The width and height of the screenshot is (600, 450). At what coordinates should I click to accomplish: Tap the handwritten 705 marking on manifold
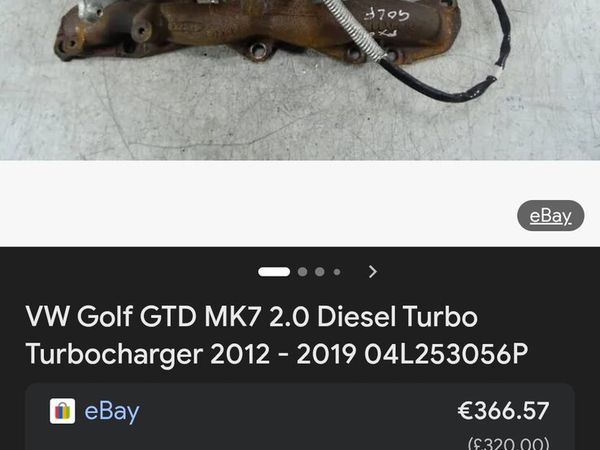386,15
